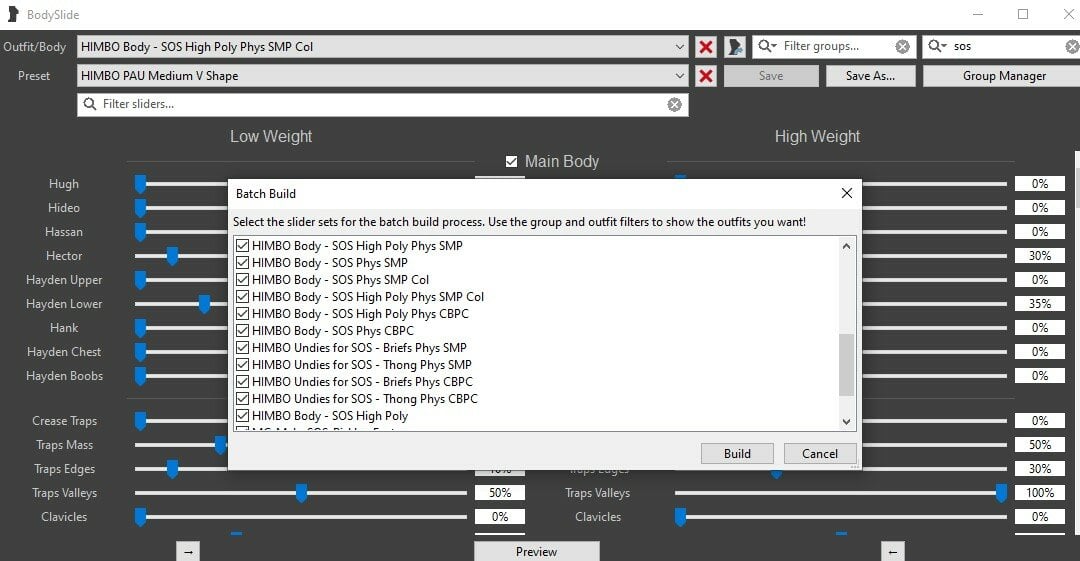Click the left arrow button above Preview's right

(893, 551)
